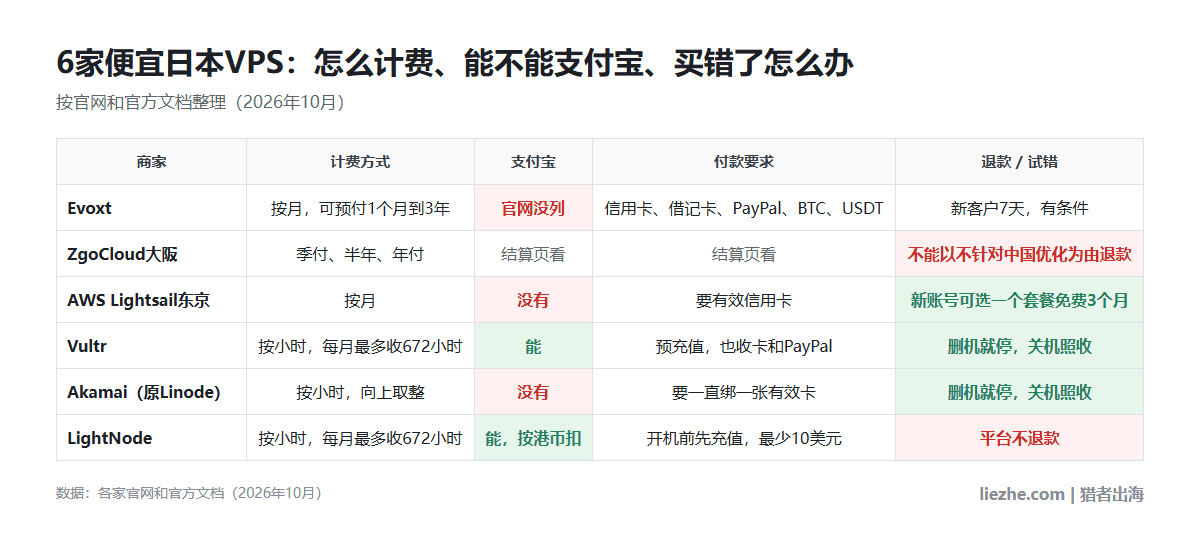
Task: Select the "Vultr" vendor cell
Action: coord(151,346)
